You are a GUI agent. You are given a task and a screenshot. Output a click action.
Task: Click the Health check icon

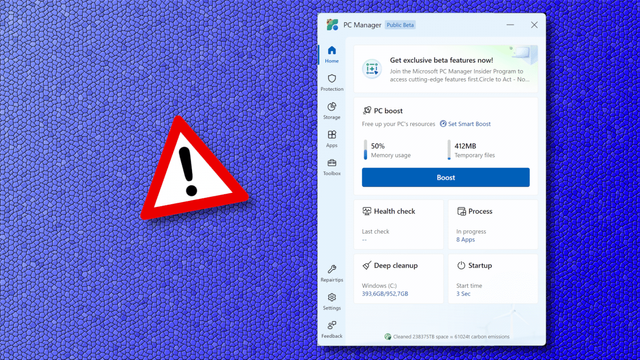(x=367, y=211)
